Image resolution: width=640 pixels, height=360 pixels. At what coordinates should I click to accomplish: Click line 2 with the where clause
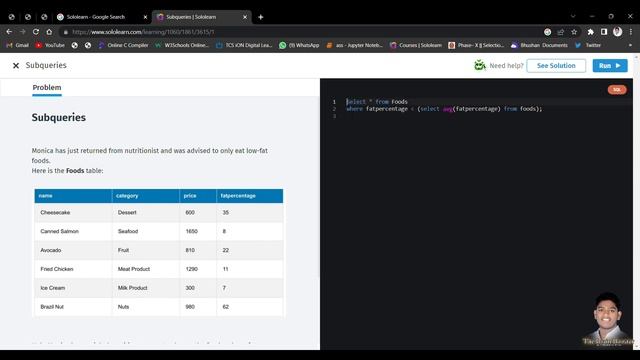[444, 109]
